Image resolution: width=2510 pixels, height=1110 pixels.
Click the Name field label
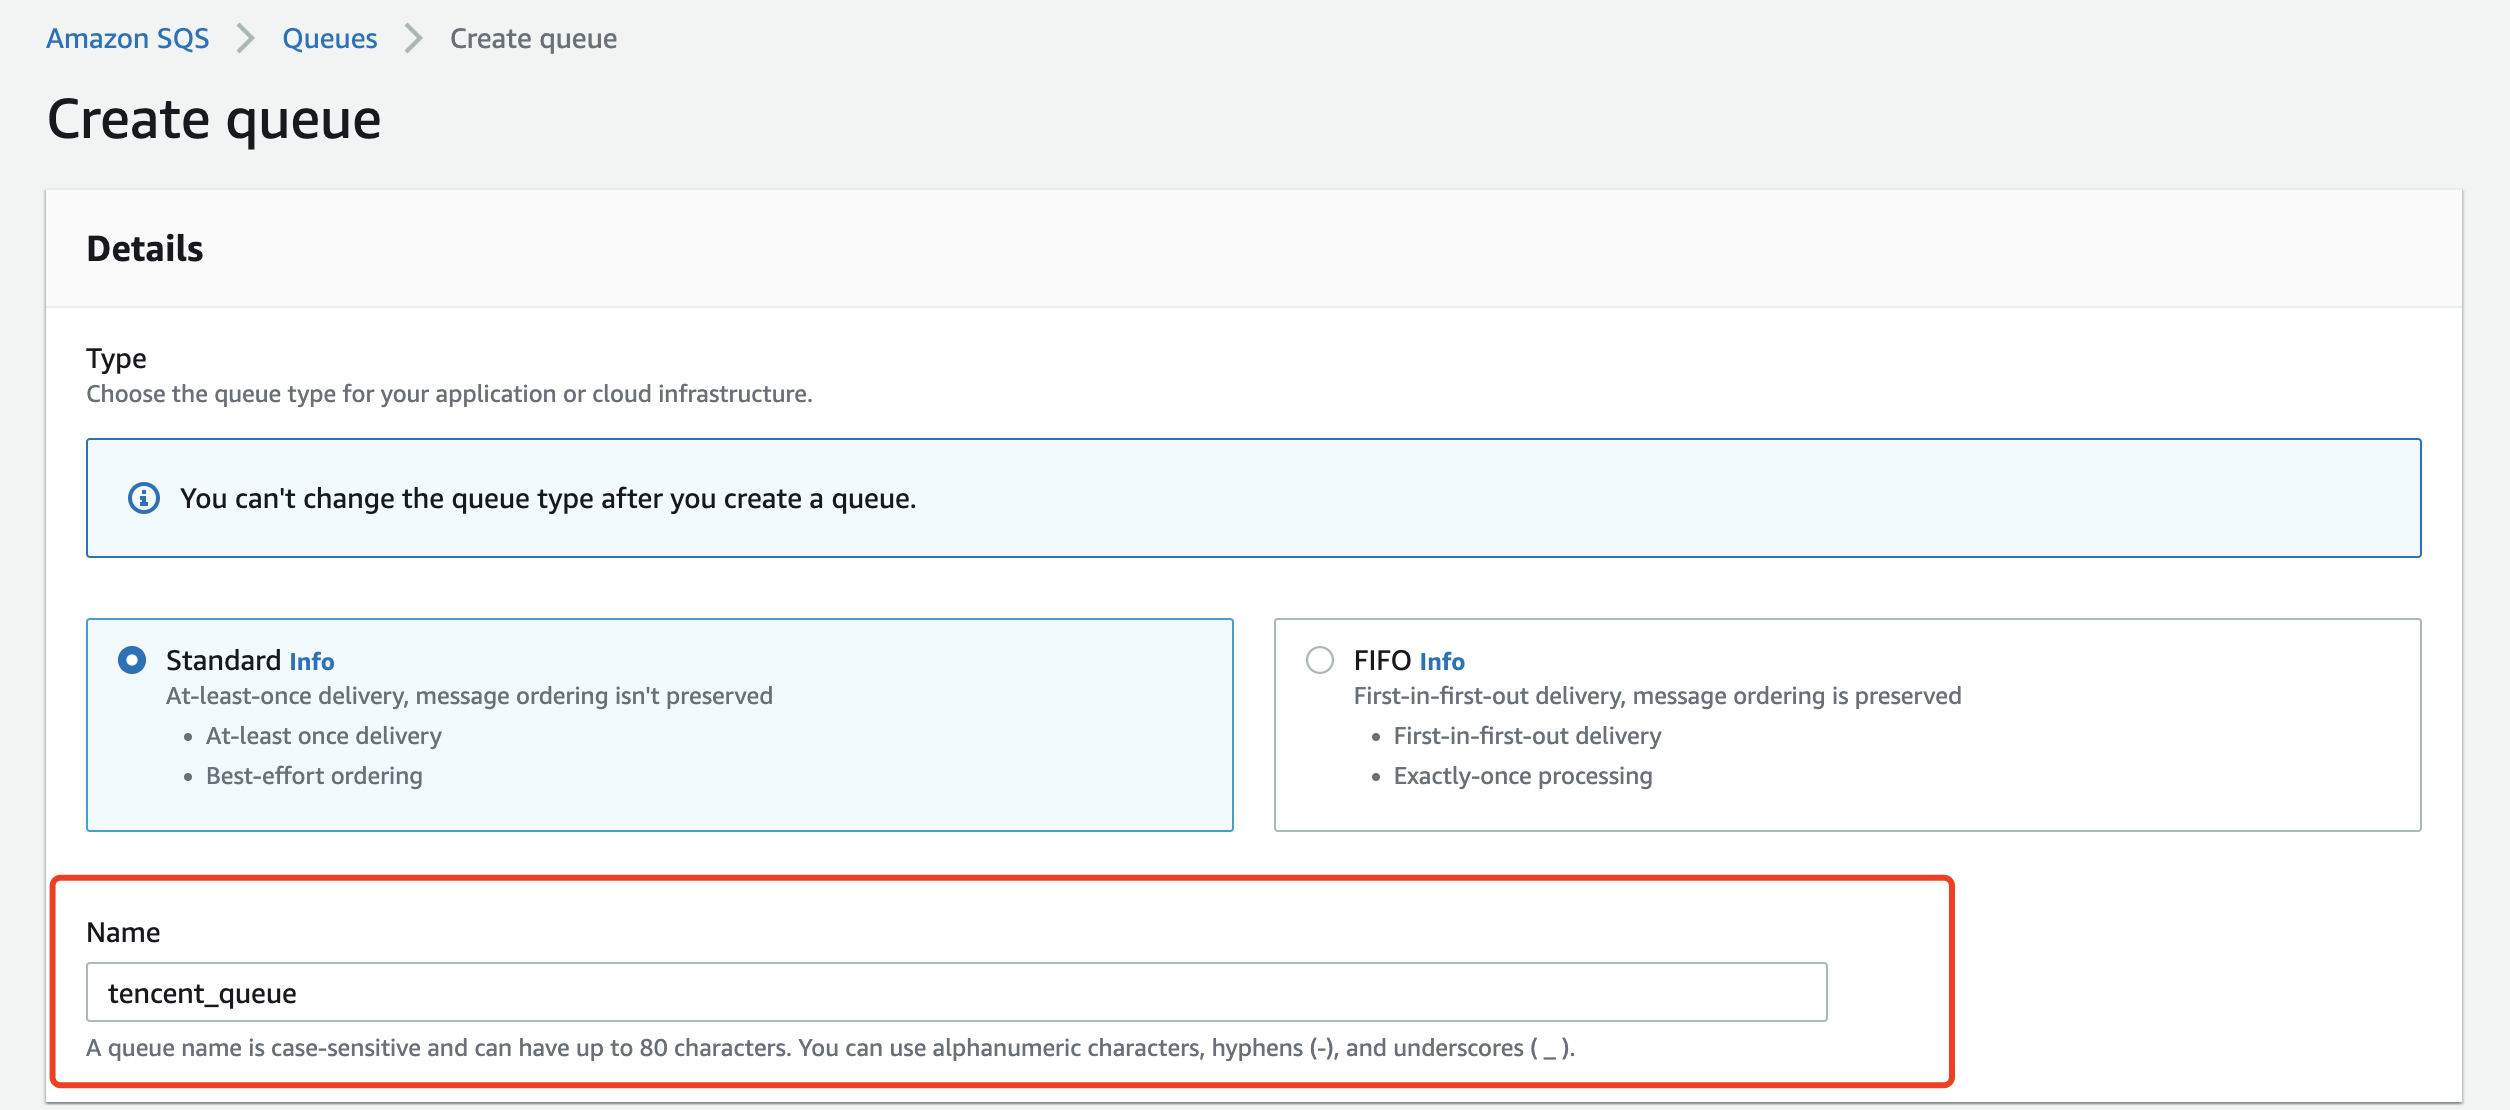tap(123, 932)
